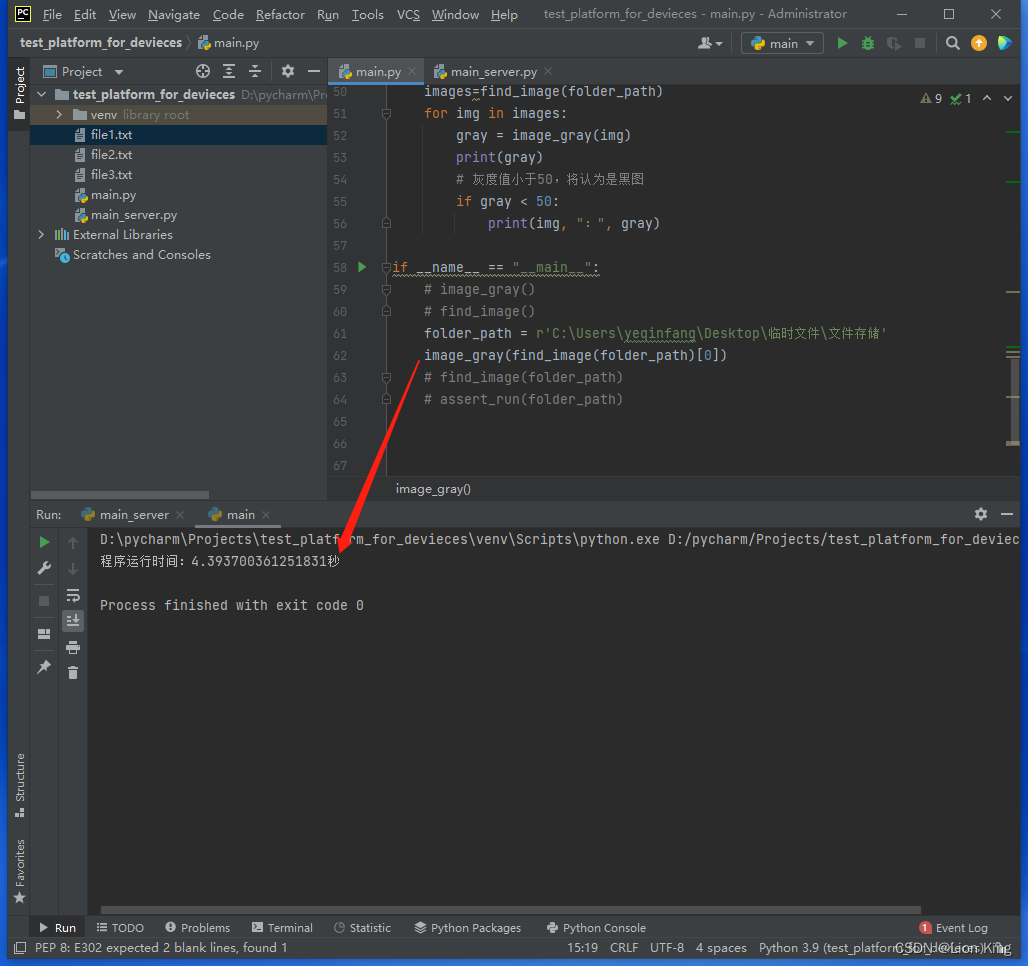Screen dimensions: 1028x966
Task: Rerun the program in the Run panel
Action: 43,541
